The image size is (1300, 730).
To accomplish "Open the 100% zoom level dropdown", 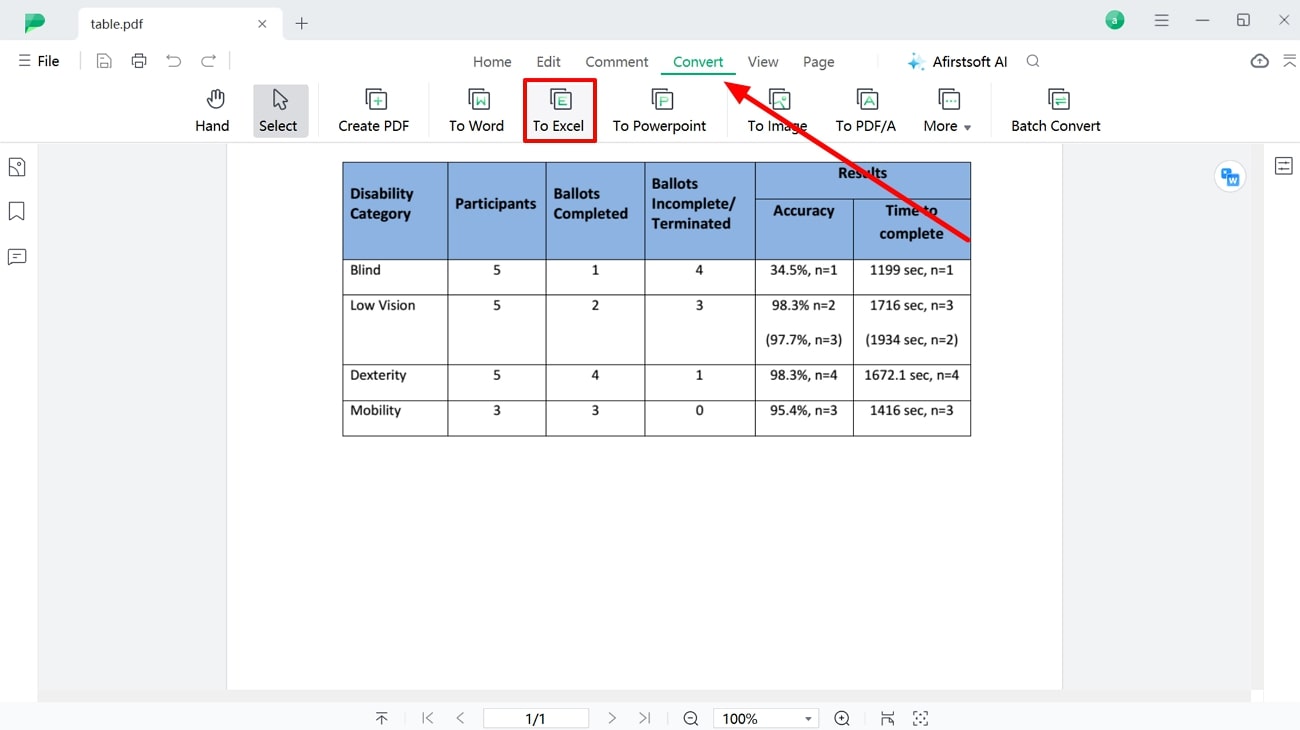I will click(766, 718).
